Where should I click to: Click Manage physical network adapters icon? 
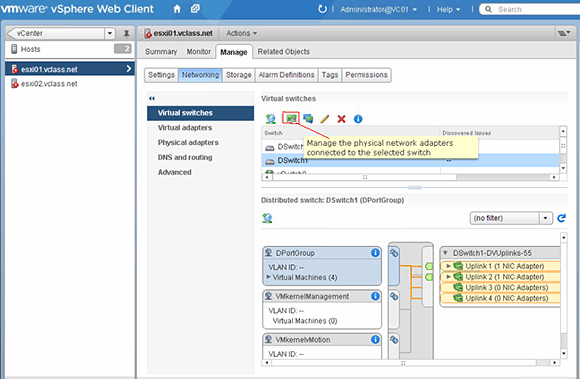click(291, 118)
